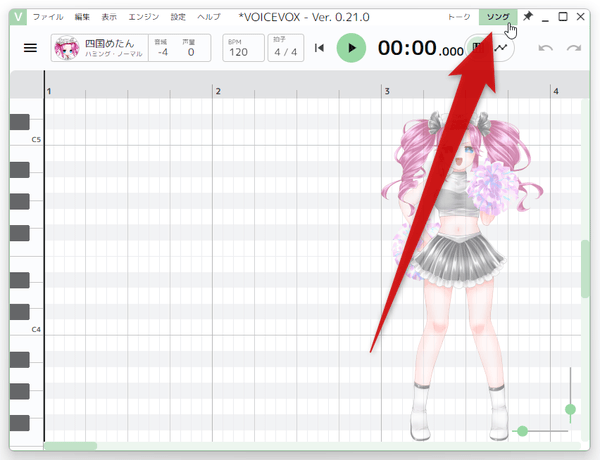Click measure 4 on the ruler

(556, 91)
